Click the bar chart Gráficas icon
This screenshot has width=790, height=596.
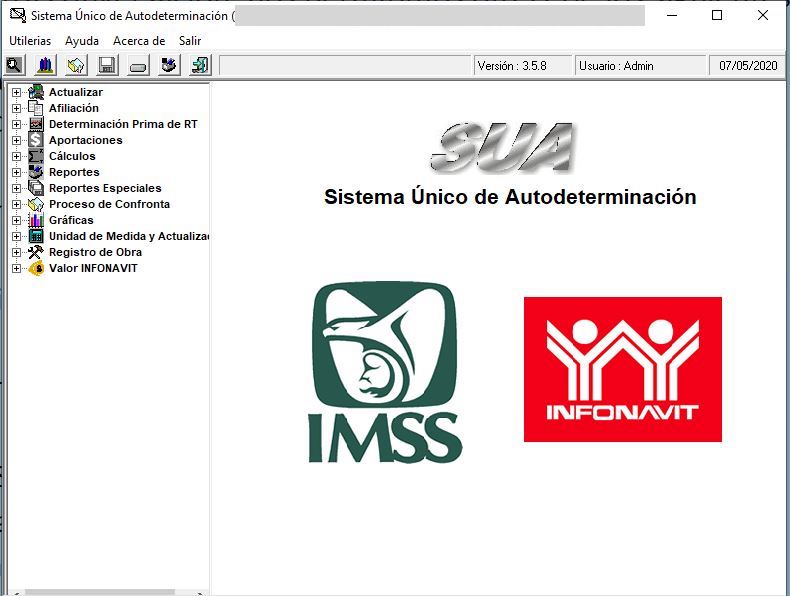click(x=36, y=220)
